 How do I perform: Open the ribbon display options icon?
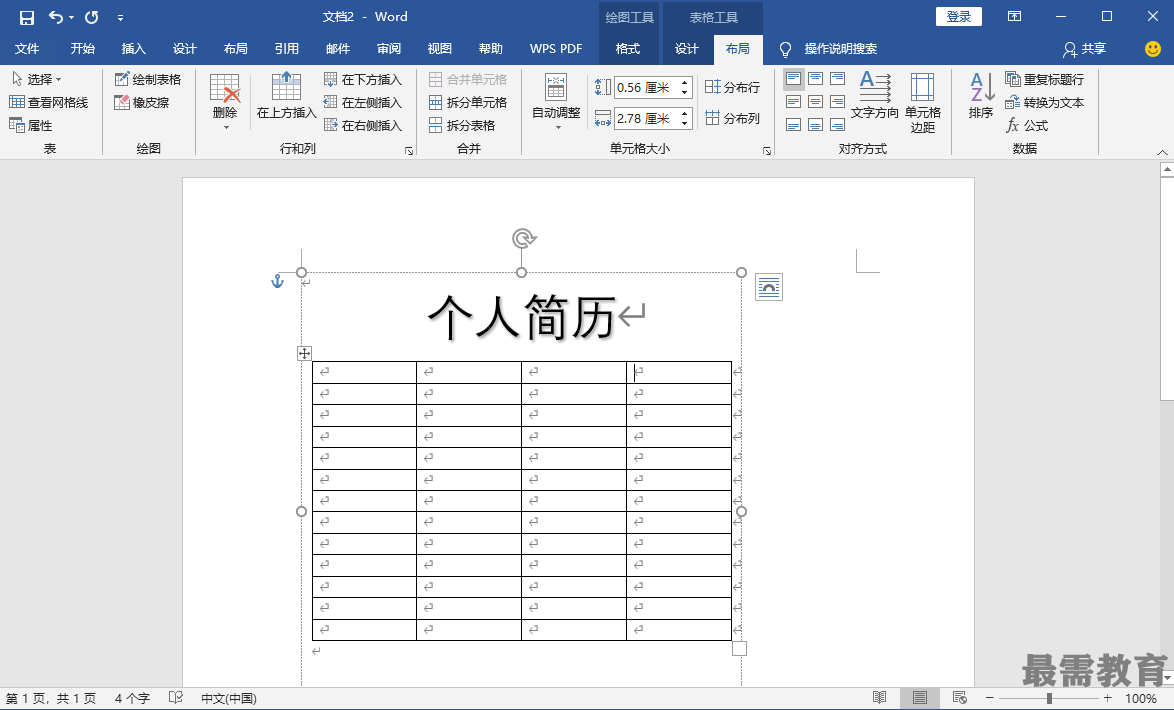coord(1015,16)
